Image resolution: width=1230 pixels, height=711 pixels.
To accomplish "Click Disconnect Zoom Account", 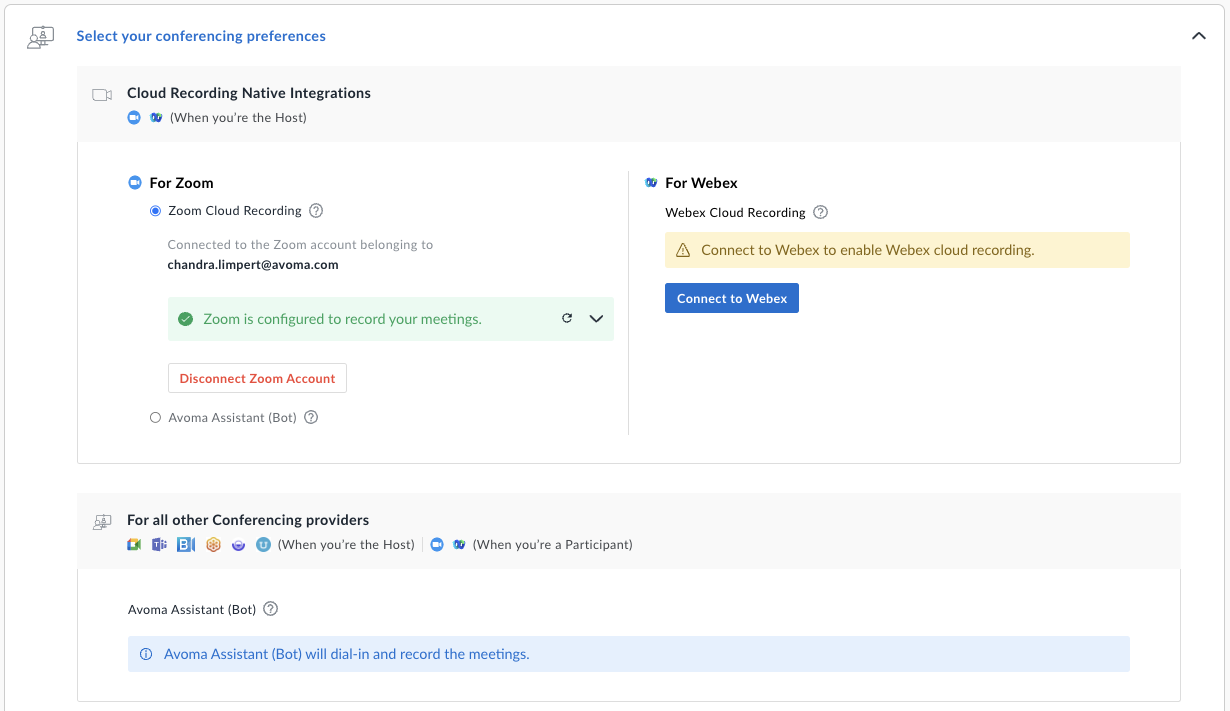I will tap(257, 379).
